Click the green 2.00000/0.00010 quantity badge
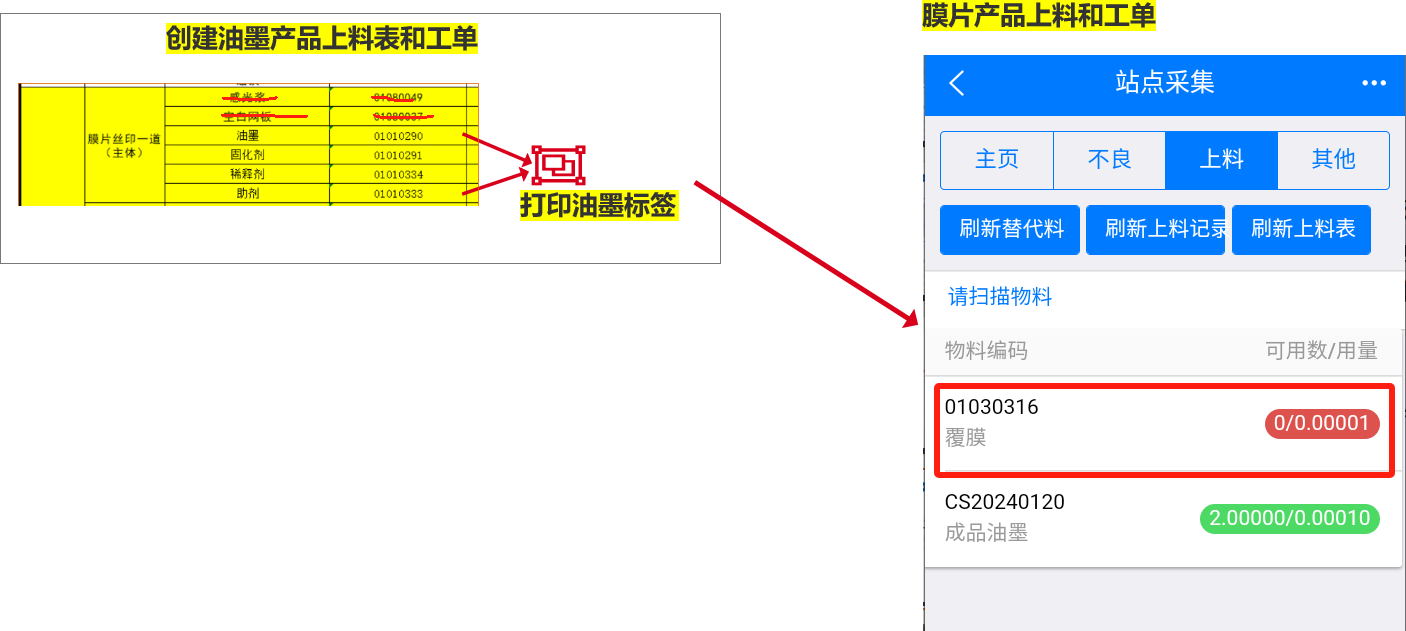Image resolution: width=1406 pixels, height=631 pixels. coord(1289,519)
